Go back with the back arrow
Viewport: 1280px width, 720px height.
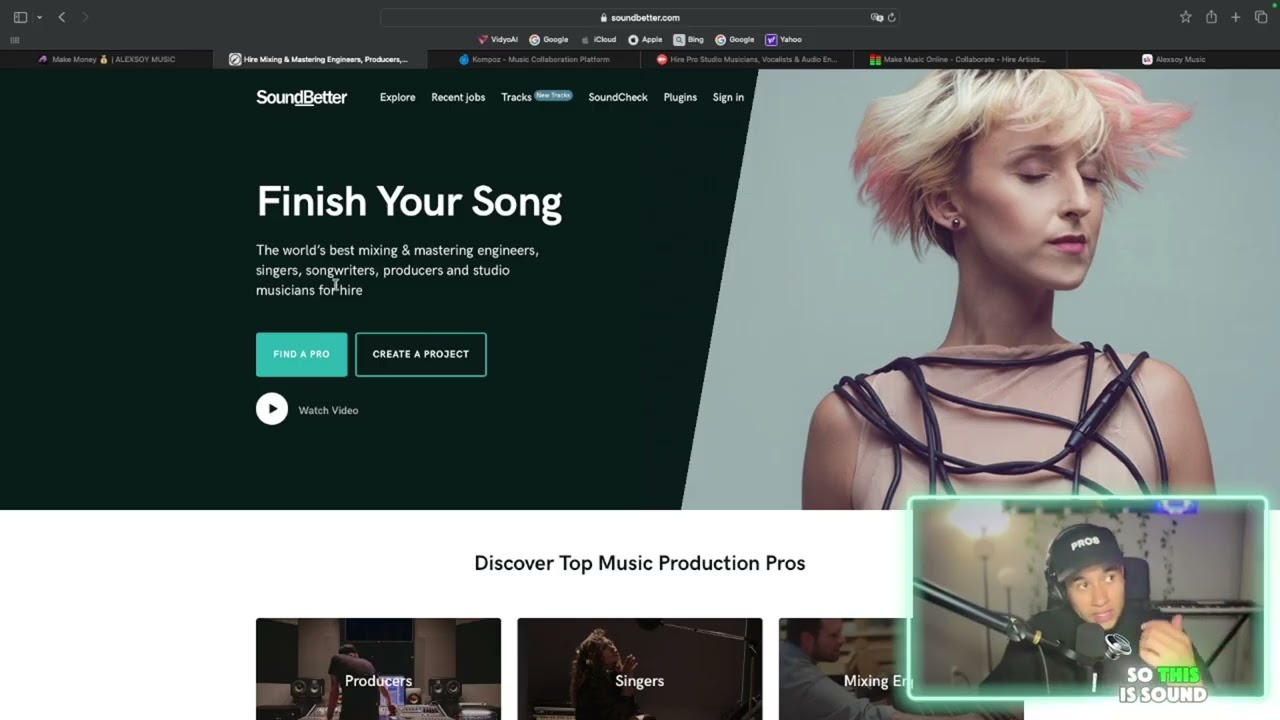pos(62,17)
